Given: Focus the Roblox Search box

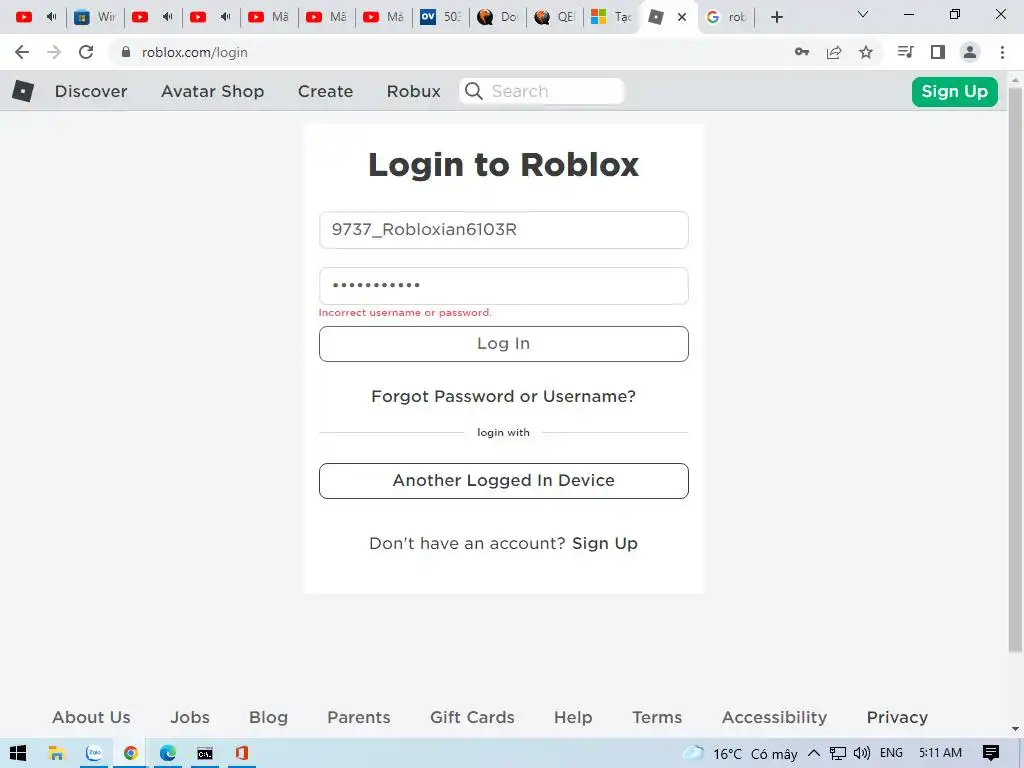Looking at the screenshot, I should pyautogui.click(x=541, y=91).
